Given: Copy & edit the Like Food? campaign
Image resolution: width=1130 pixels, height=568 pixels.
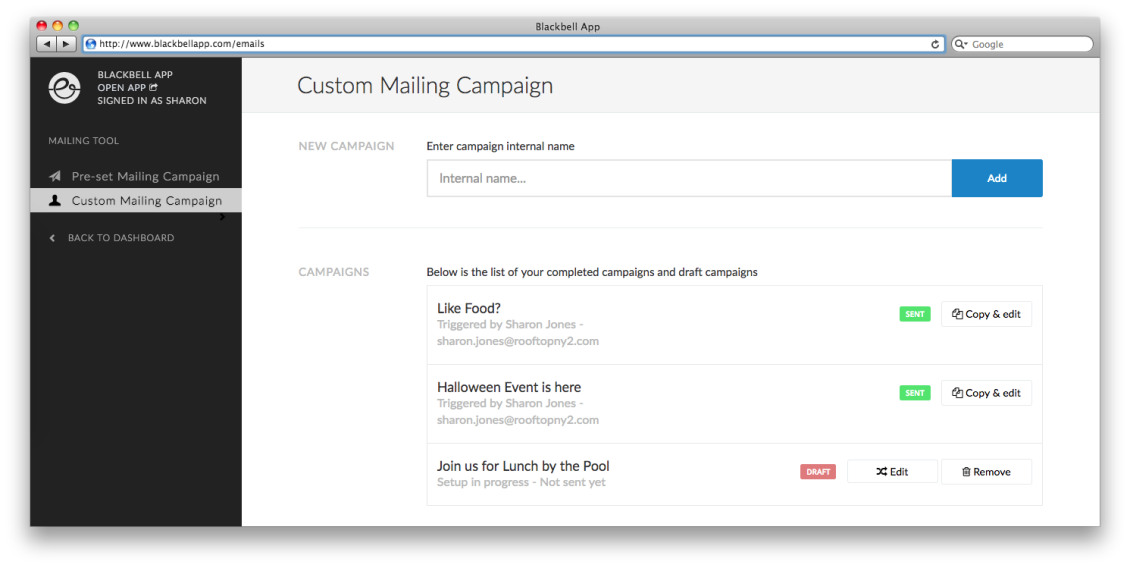Looking at the screenshot, I should pos(986,314).
